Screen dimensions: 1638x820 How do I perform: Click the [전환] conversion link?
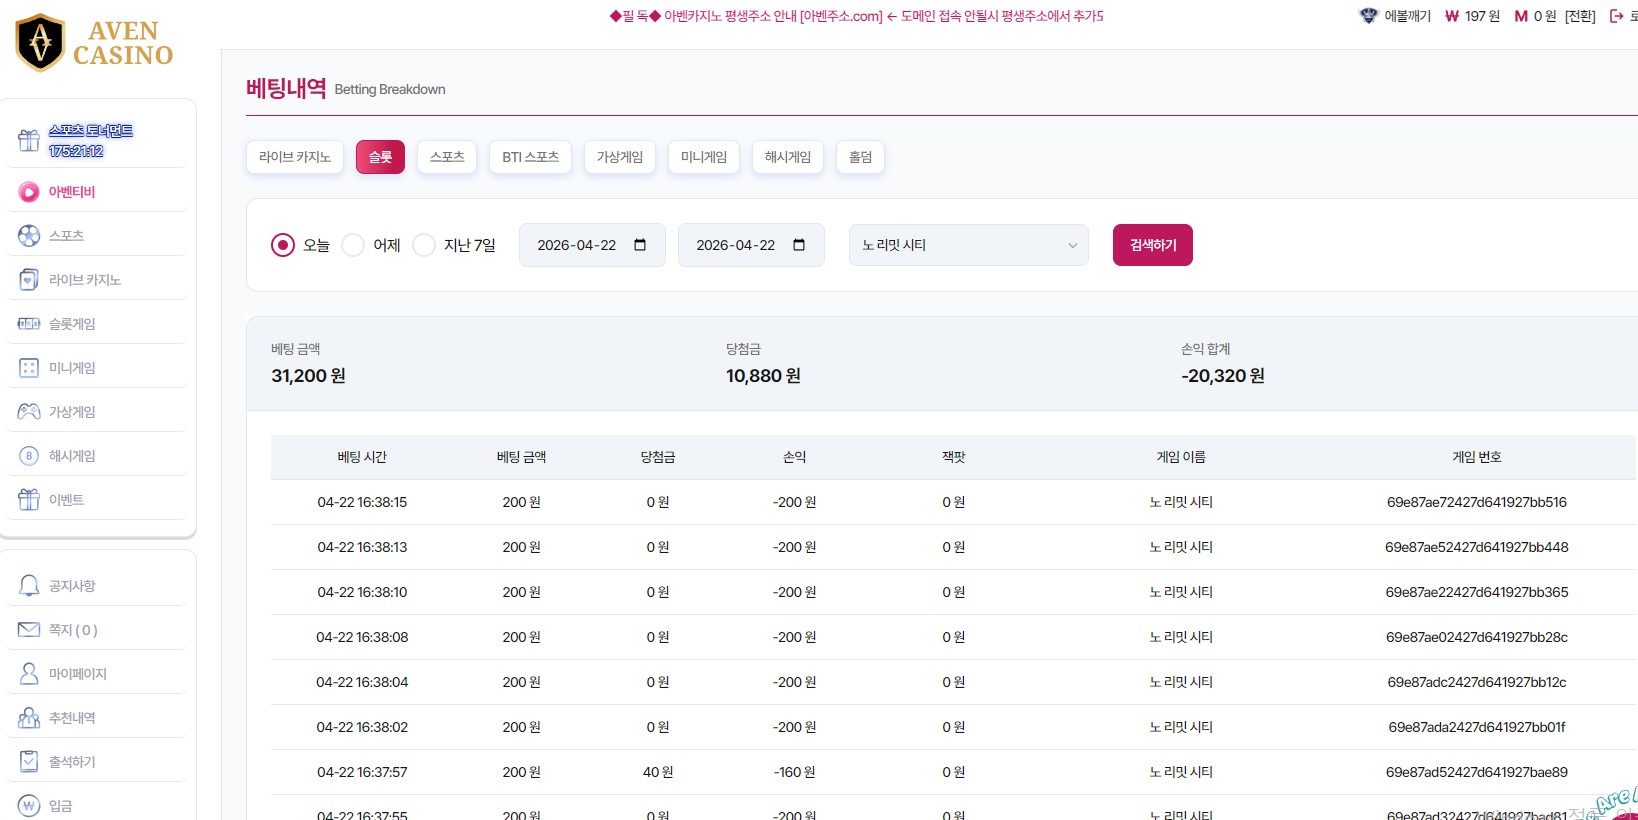click(x=1580, y=16)
